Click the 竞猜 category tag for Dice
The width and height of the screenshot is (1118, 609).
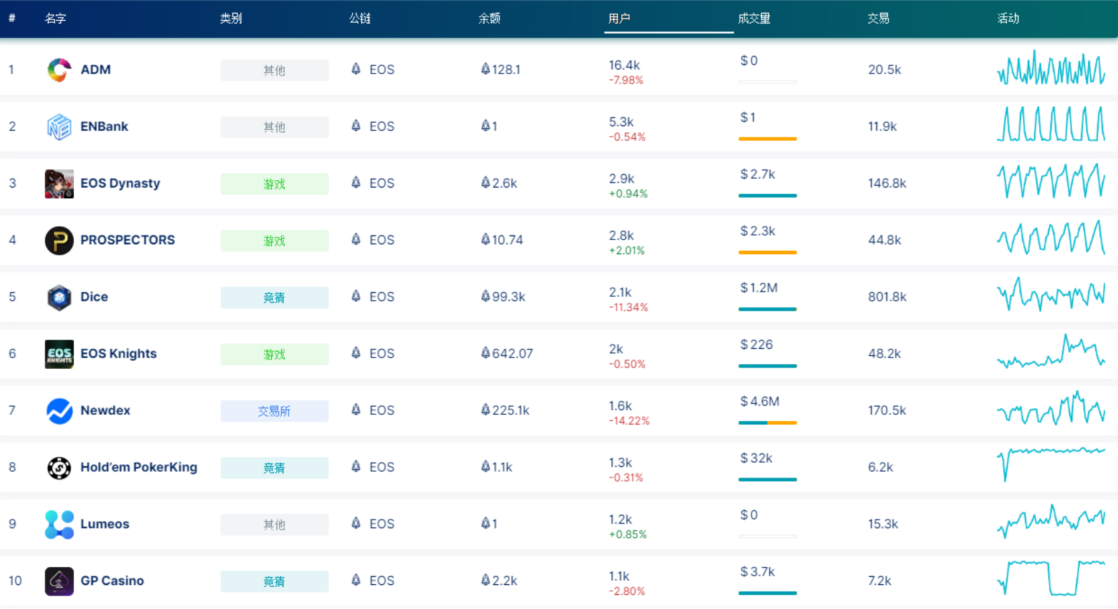[x=274, y=298]
